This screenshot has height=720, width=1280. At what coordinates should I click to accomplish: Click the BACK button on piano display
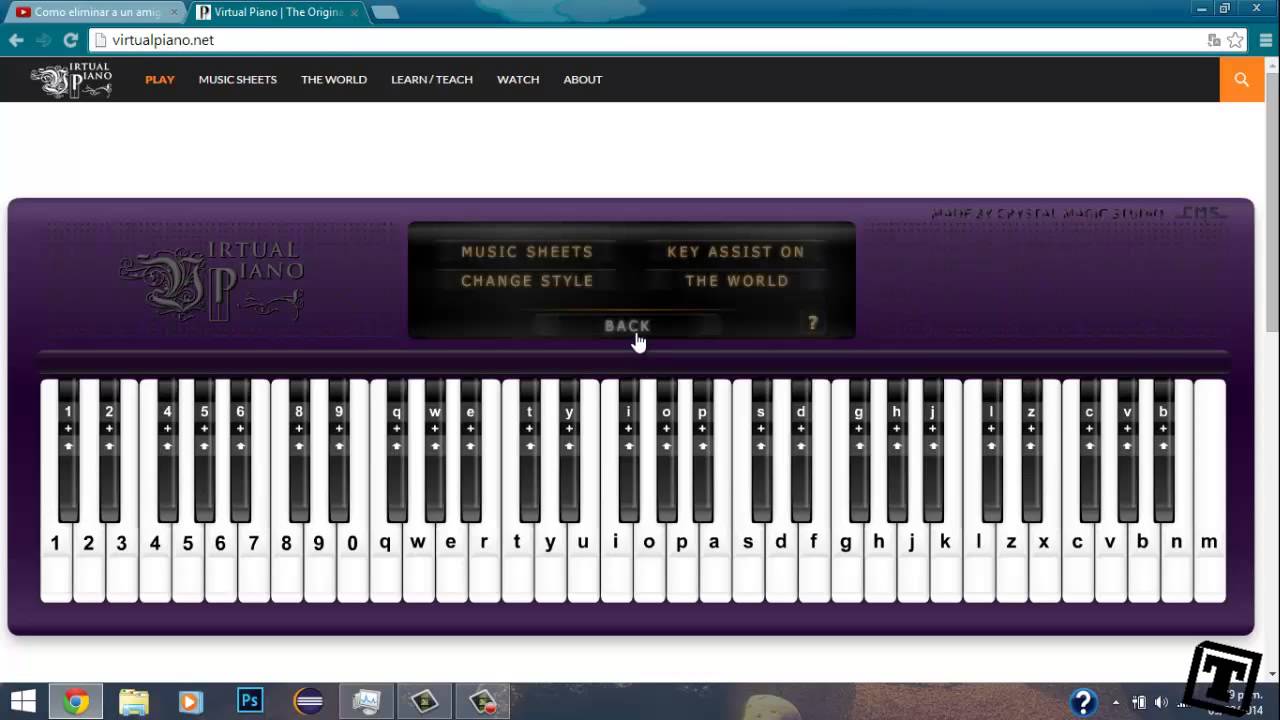point(627,326)
